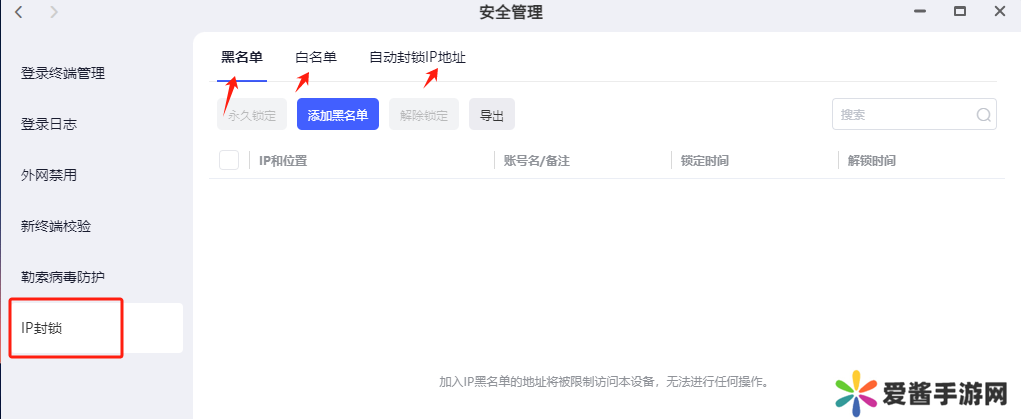This screenshot has width=1021, height=419.
Task: Close the 安全管理 window
Action: coord(999,12)
